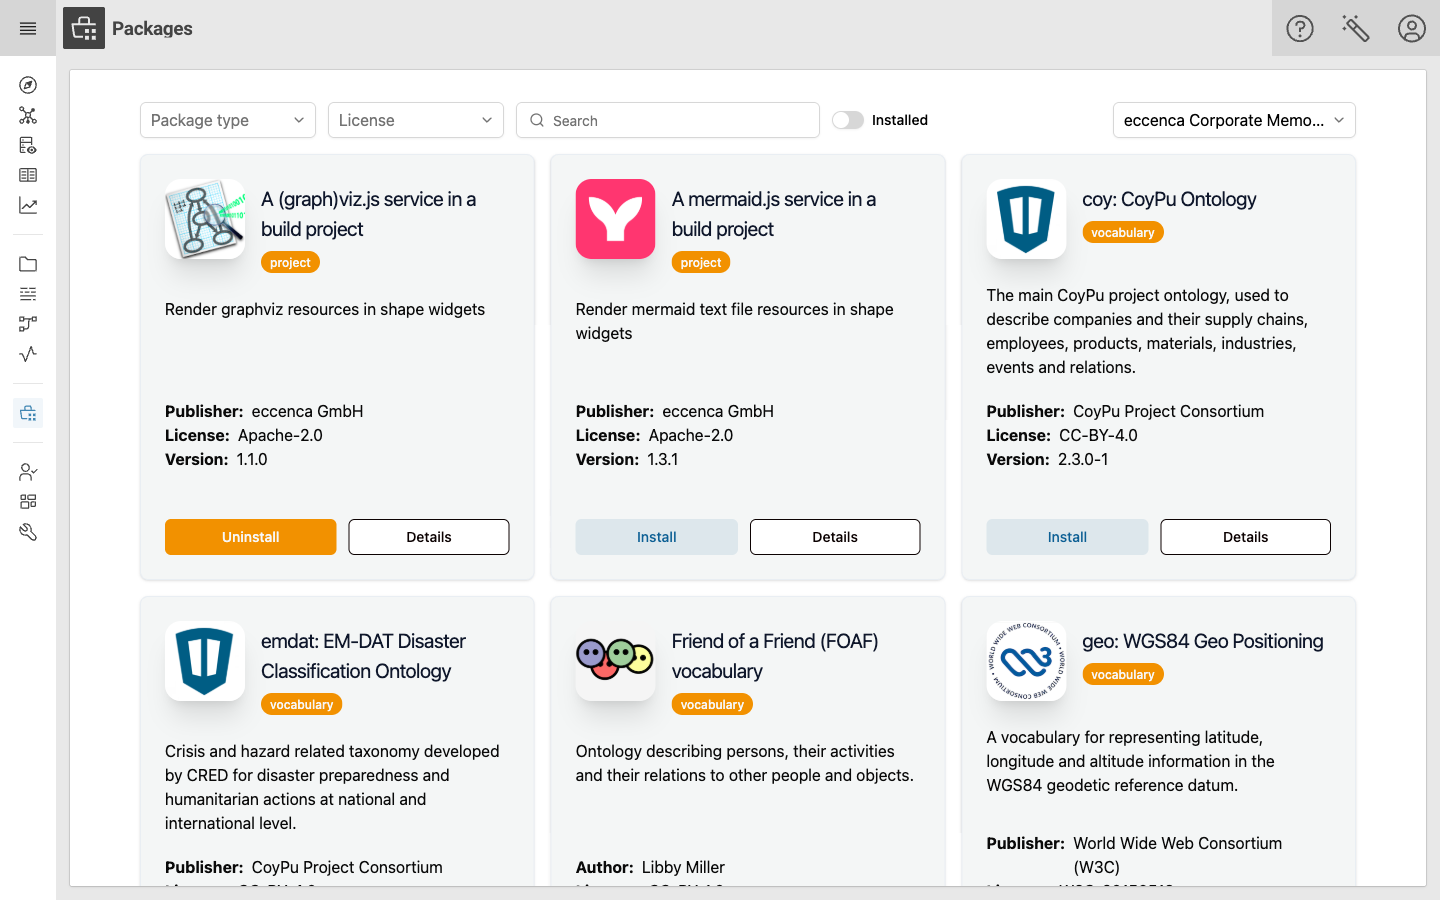Image resolution: width=1440 pixels, height=900 pixels.
Task: Click the Packages shopping basket header icon
Action: click(x=84, y=28)
